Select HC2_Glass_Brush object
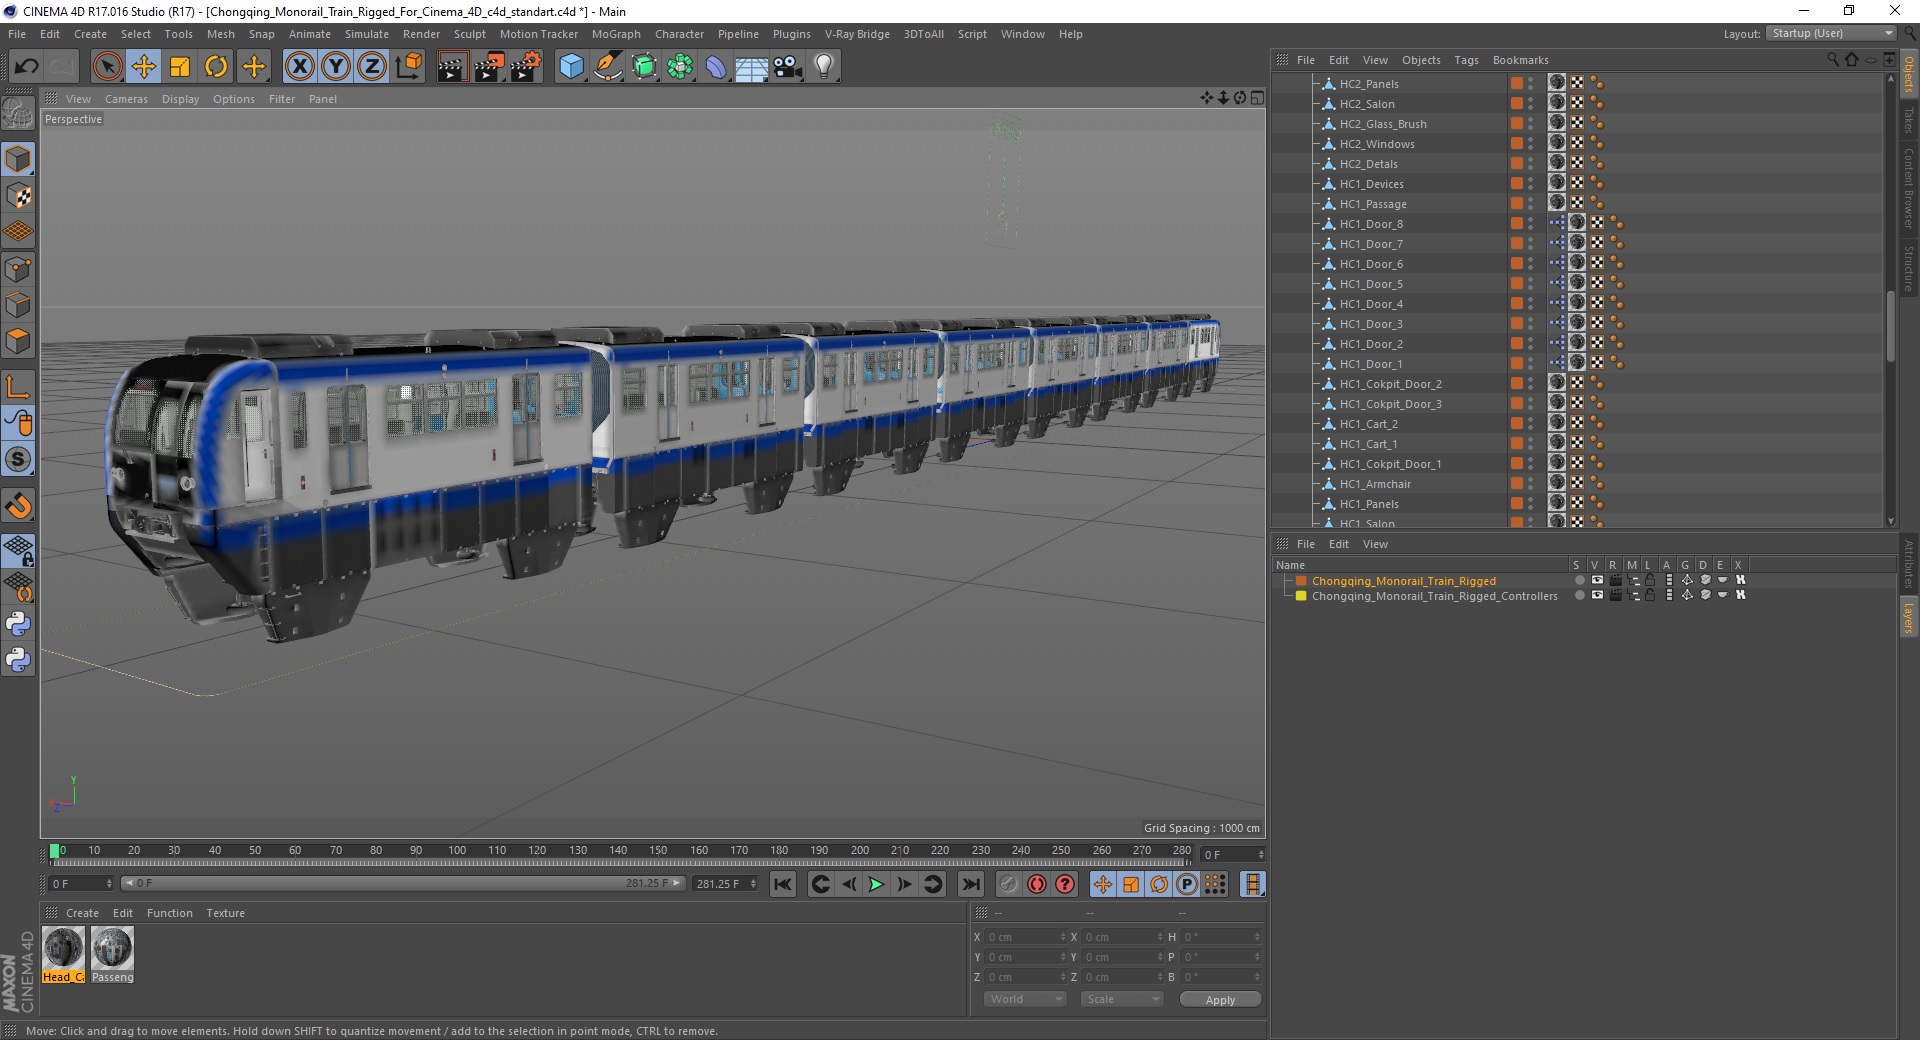The height and width of the screenshot is (1040, 1920). 1383,124
